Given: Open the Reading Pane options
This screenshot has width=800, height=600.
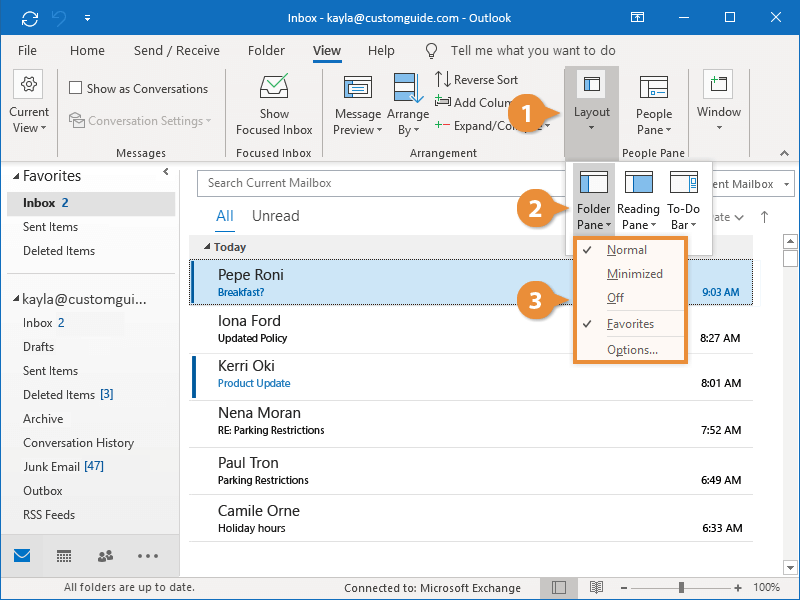Looking at the screenshot, I should tap(638, 200).
